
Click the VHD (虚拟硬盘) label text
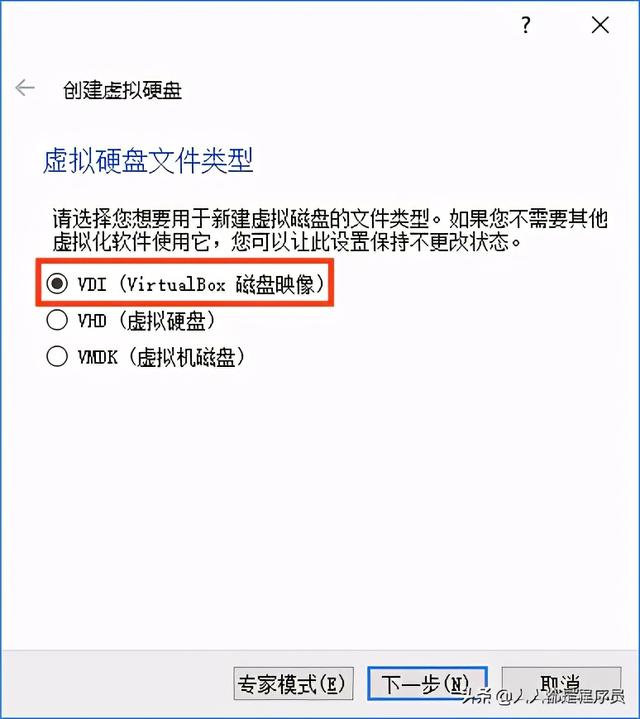[146, 321]
